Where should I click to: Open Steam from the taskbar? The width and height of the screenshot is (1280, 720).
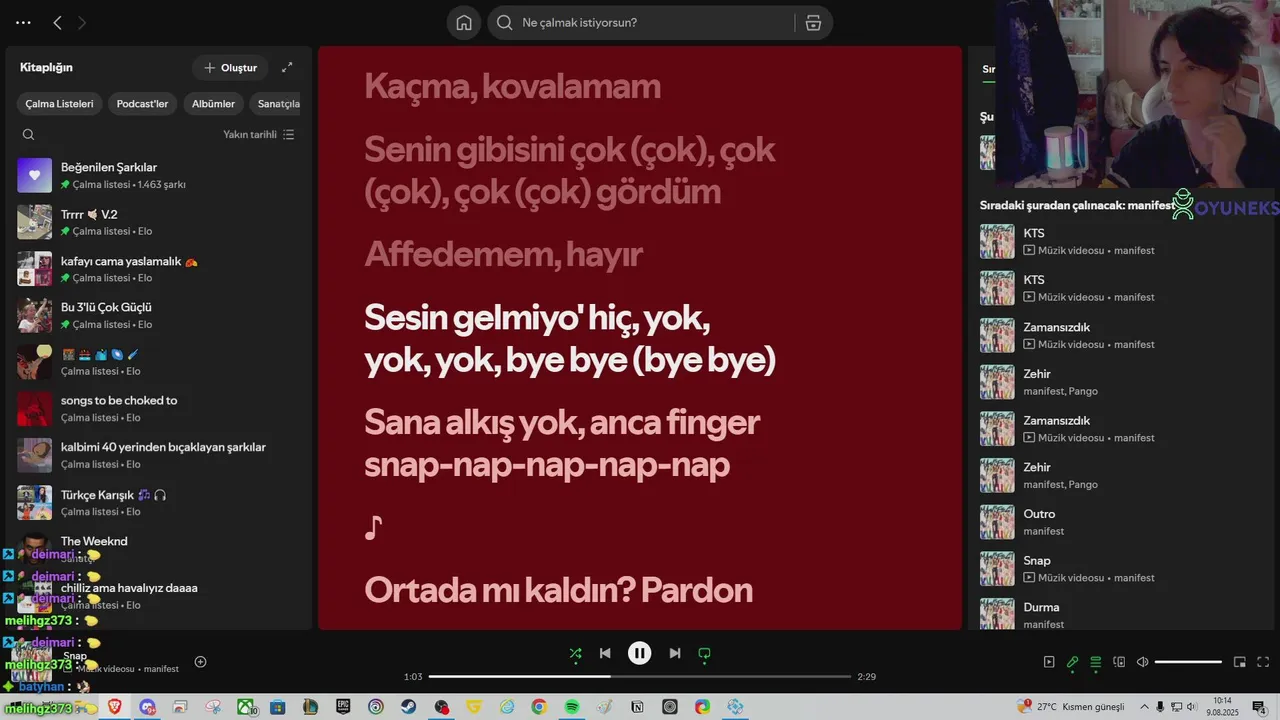tap(408, 707)
